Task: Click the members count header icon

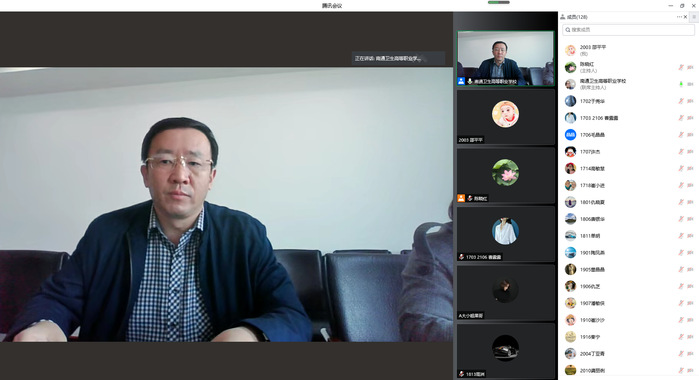Action: tap(563, 17)
